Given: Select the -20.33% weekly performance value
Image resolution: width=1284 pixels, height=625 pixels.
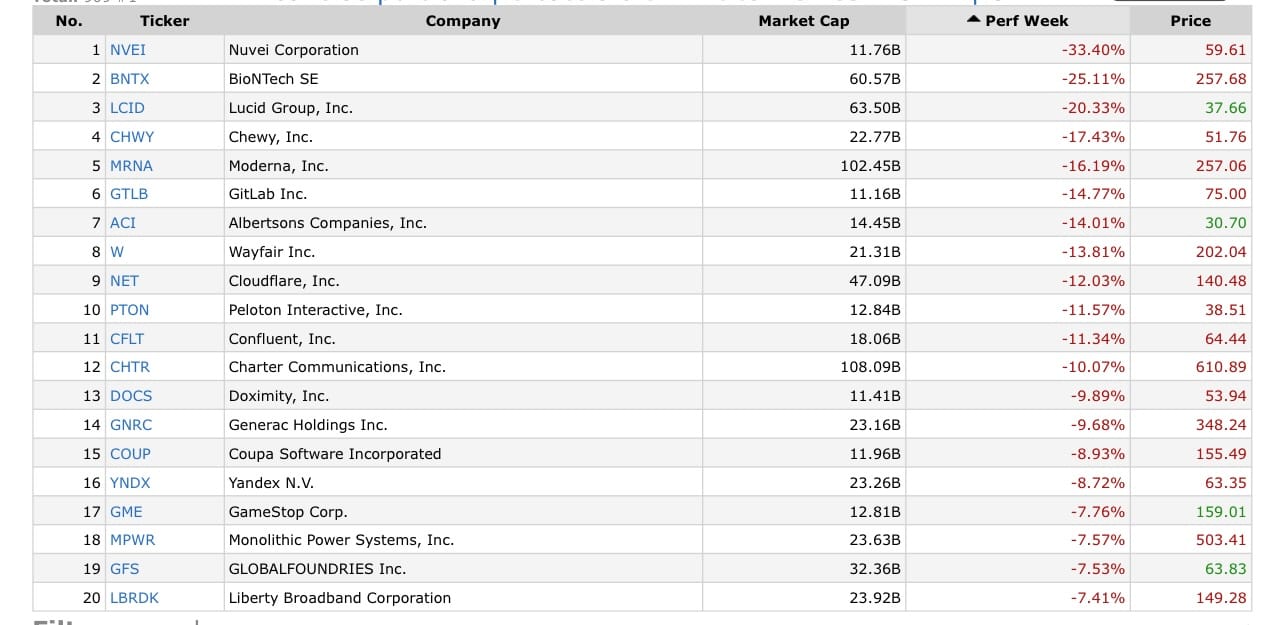Looking at the screenshot, I should pyautogui.click(x=1093, y=108).
